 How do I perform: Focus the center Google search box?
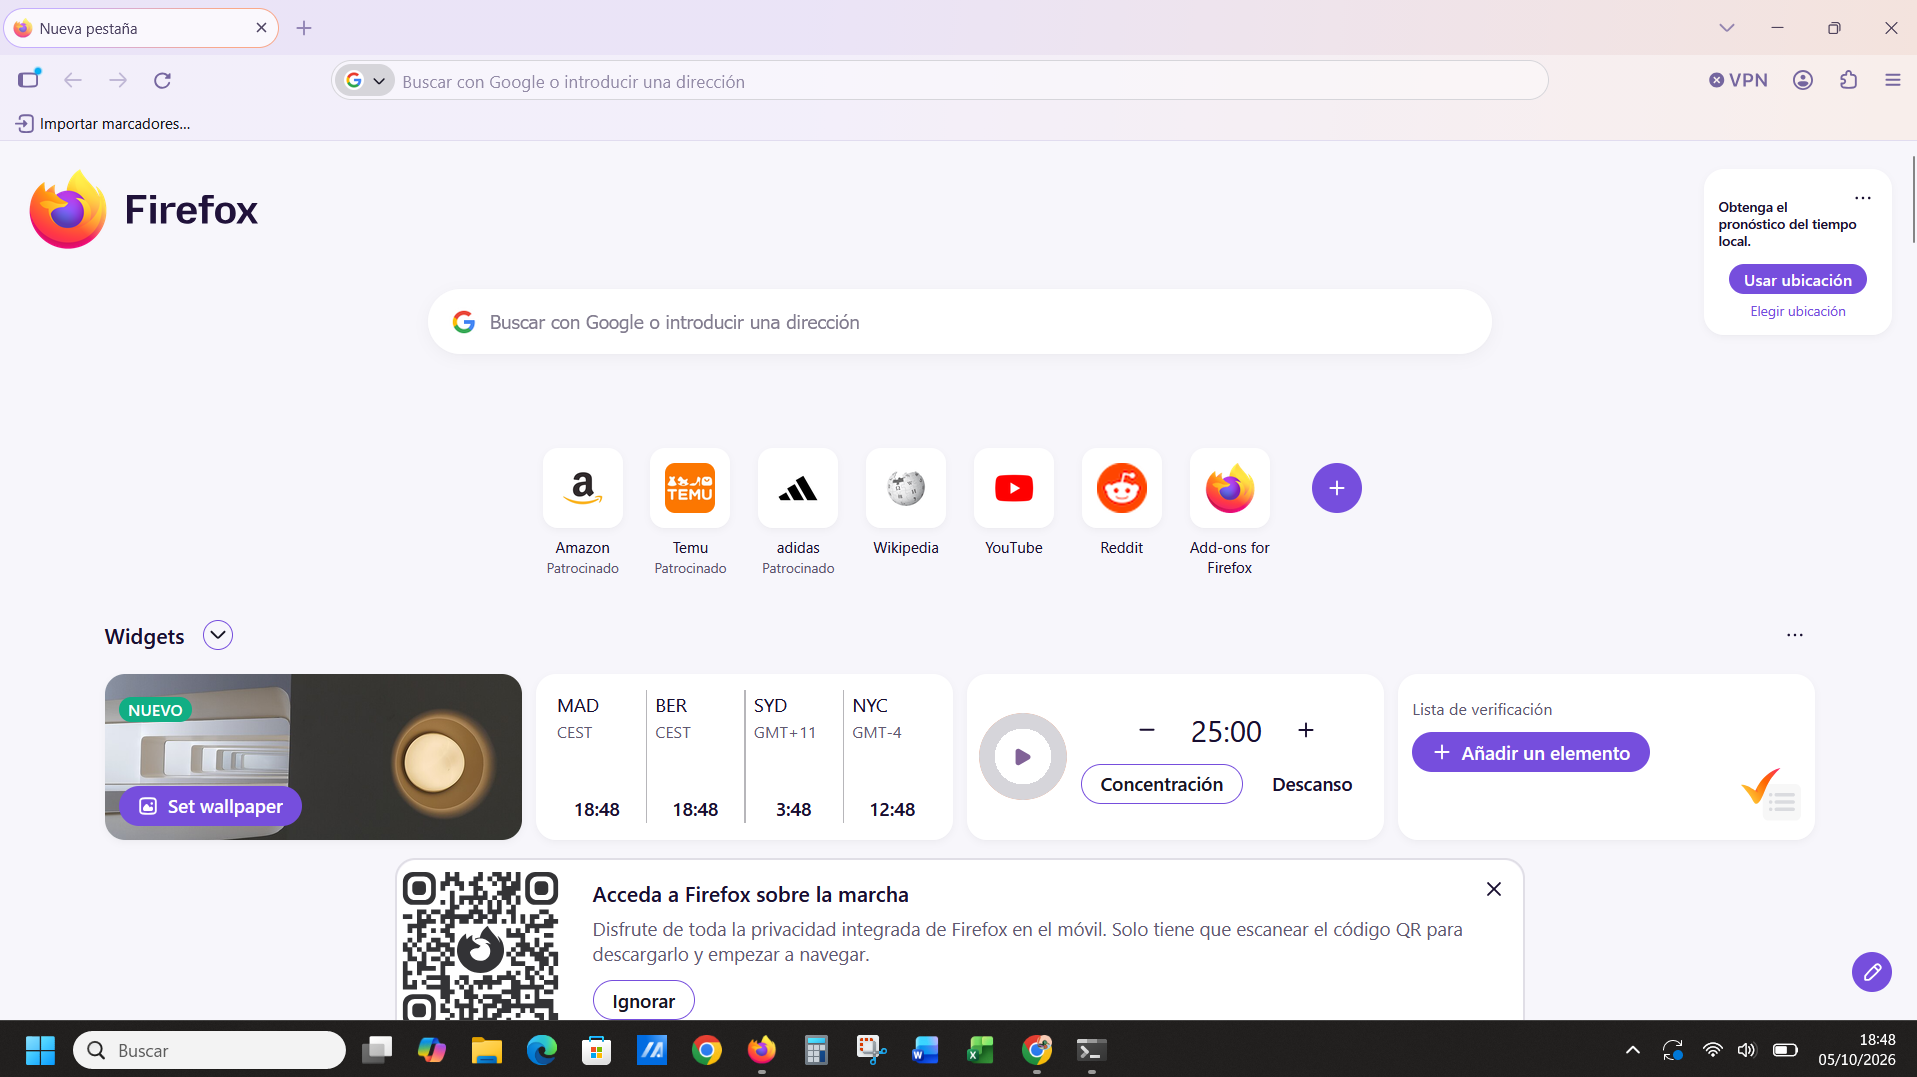[x=960, y=322]
